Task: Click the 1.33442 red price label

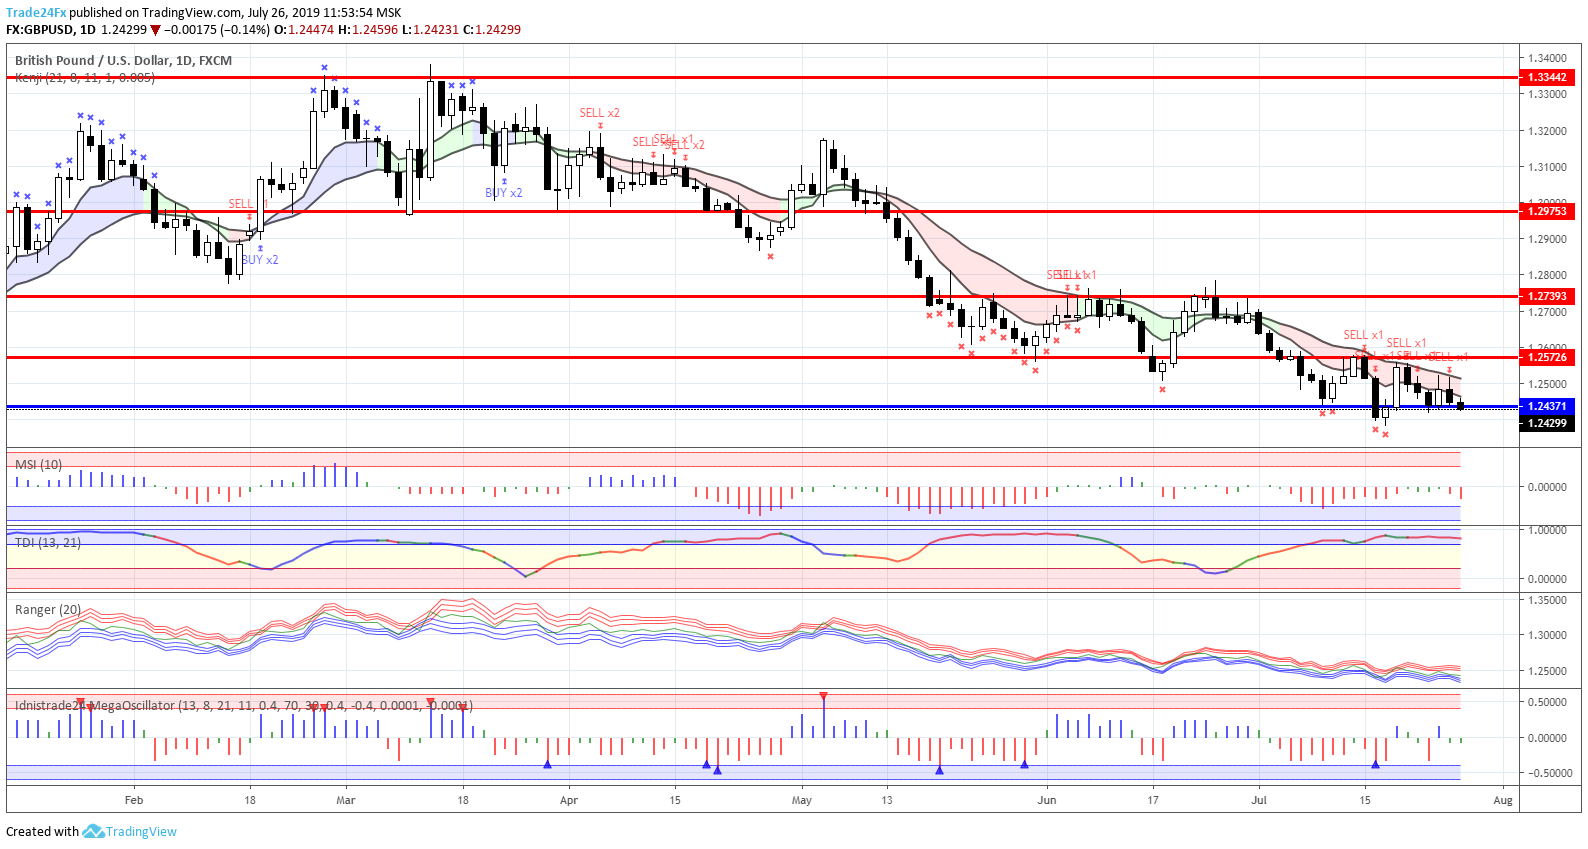Action: (x=1547, y=77)
